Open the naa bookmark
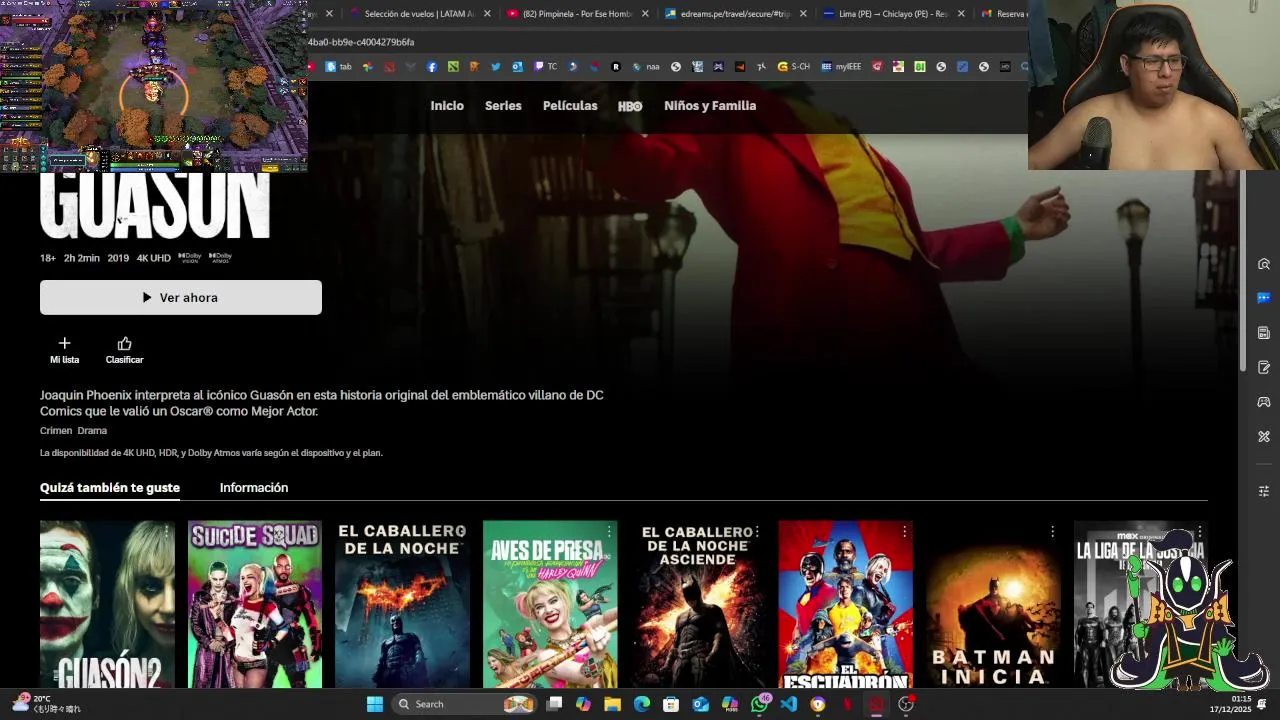1280x720 pixels. coord(646,67)
